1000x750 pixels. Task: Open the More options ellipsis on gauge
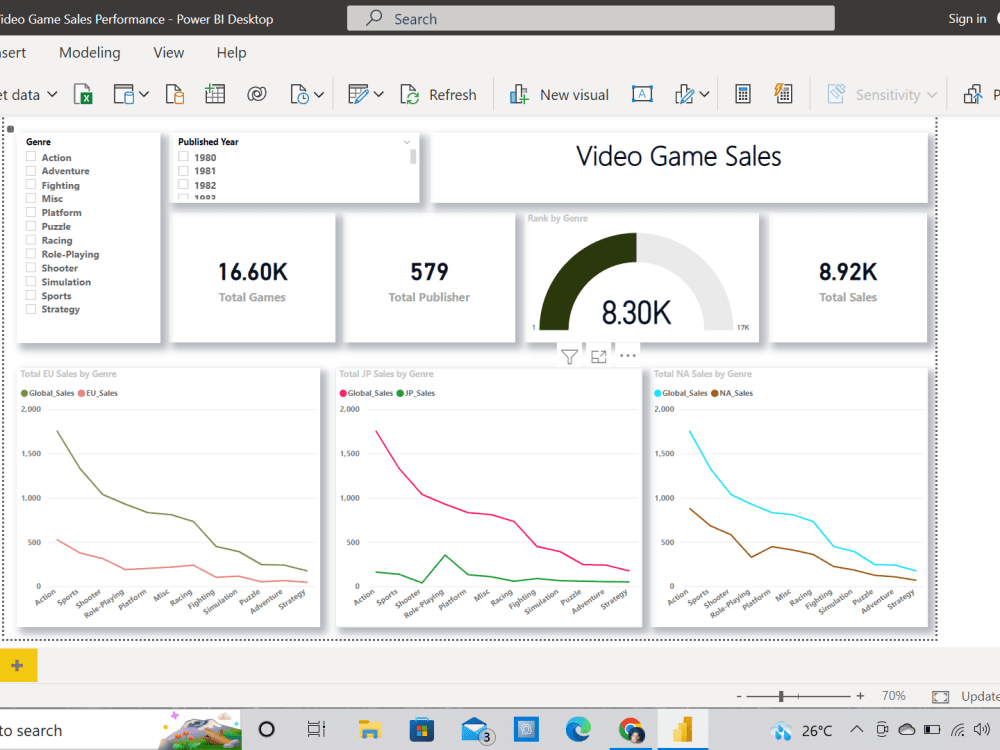[628, 356]
